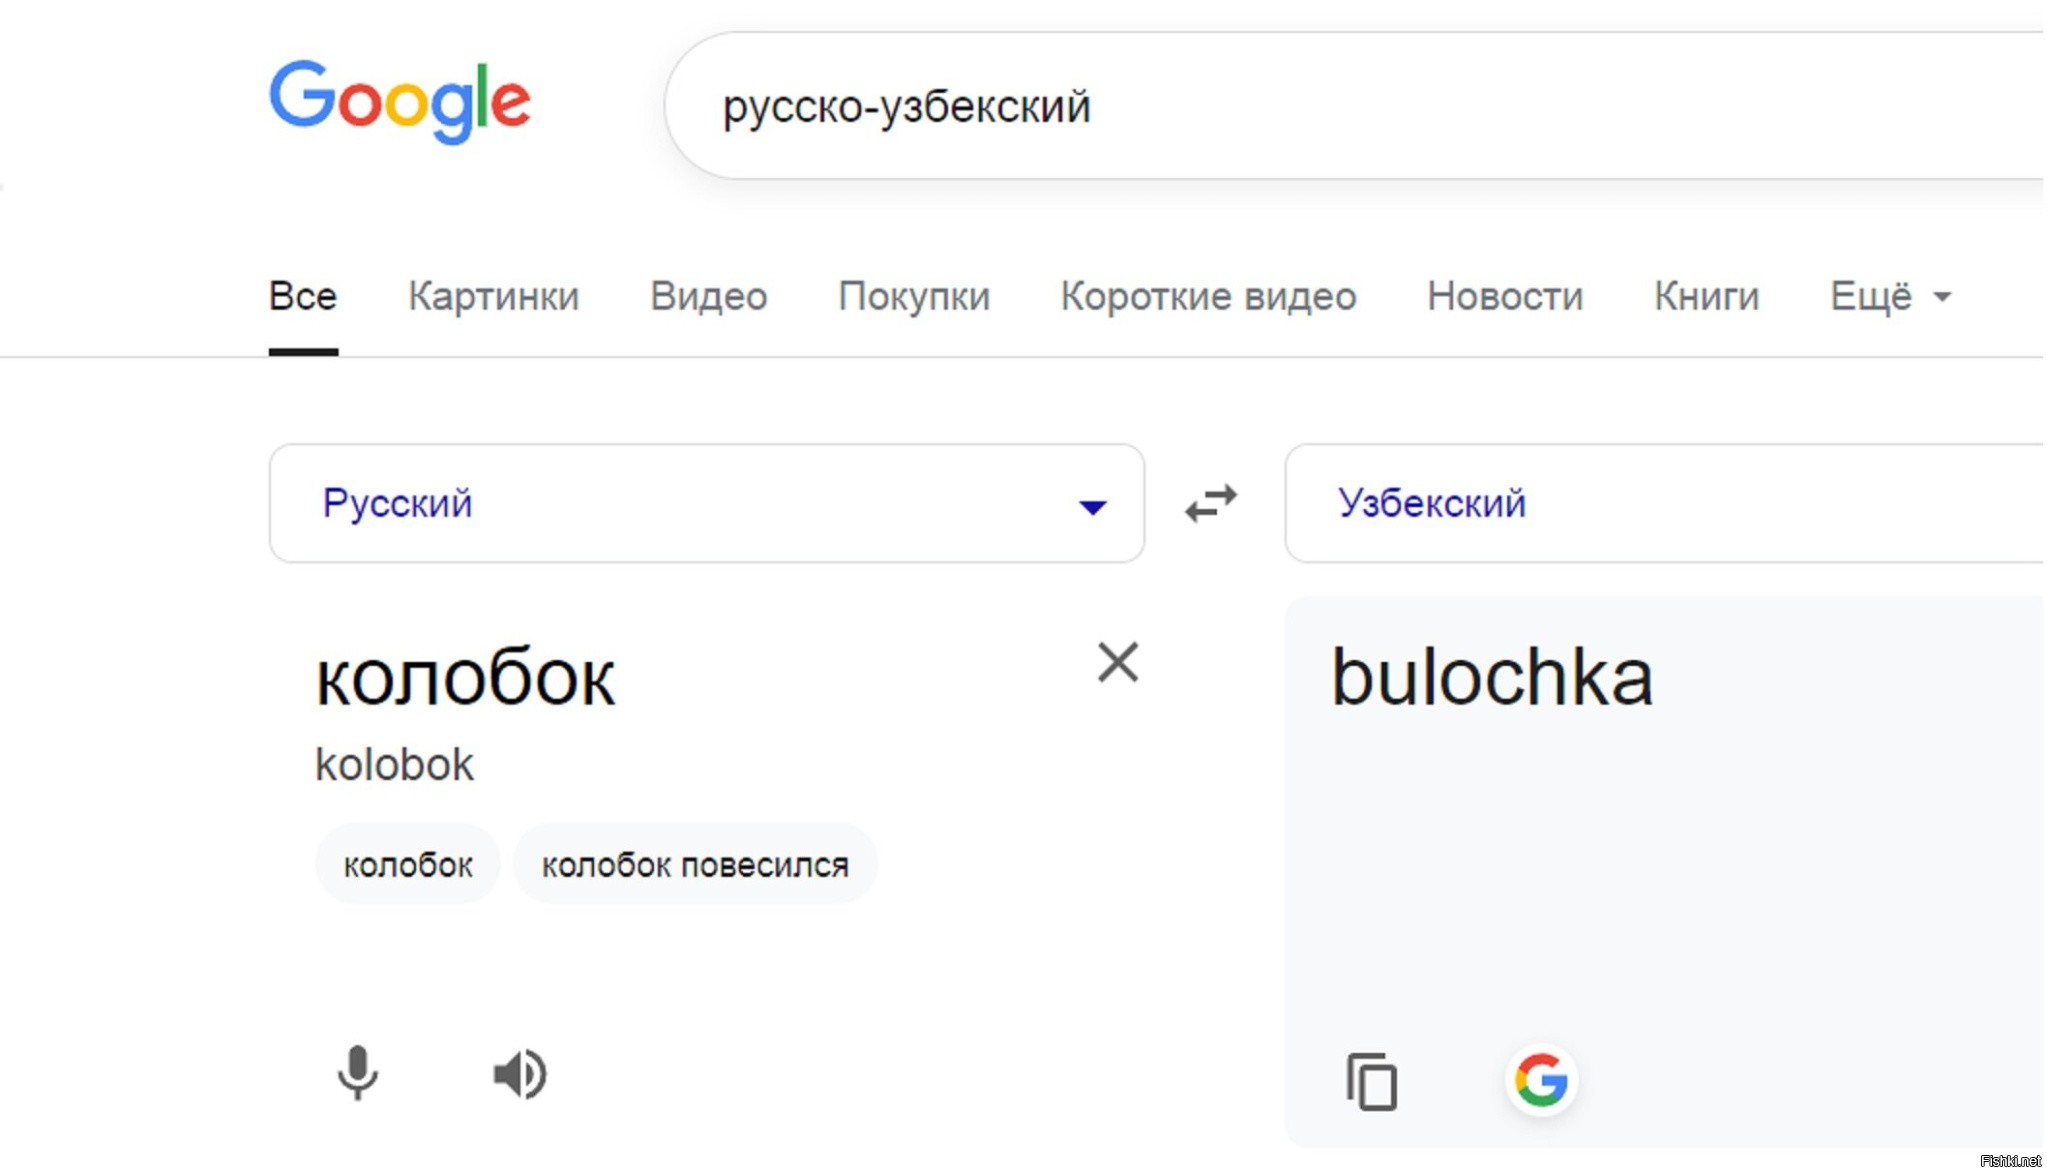Switch to the Новости tab
The height and width of the screenshot is (1173, 2047).
(x=1505, y=296)
